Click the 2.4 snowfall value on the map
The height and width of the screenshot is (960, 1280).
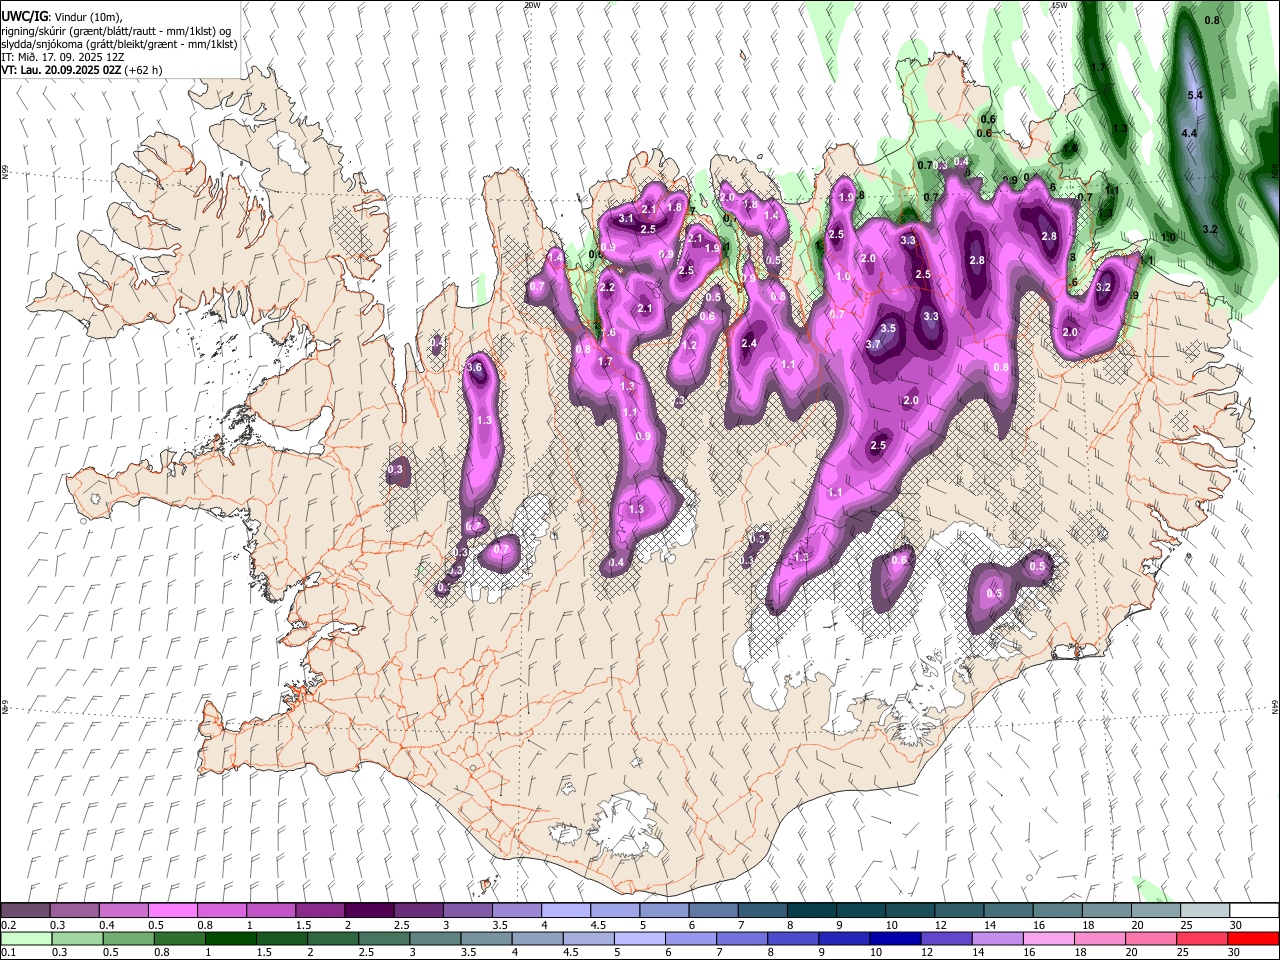click(x=749, y=343)
